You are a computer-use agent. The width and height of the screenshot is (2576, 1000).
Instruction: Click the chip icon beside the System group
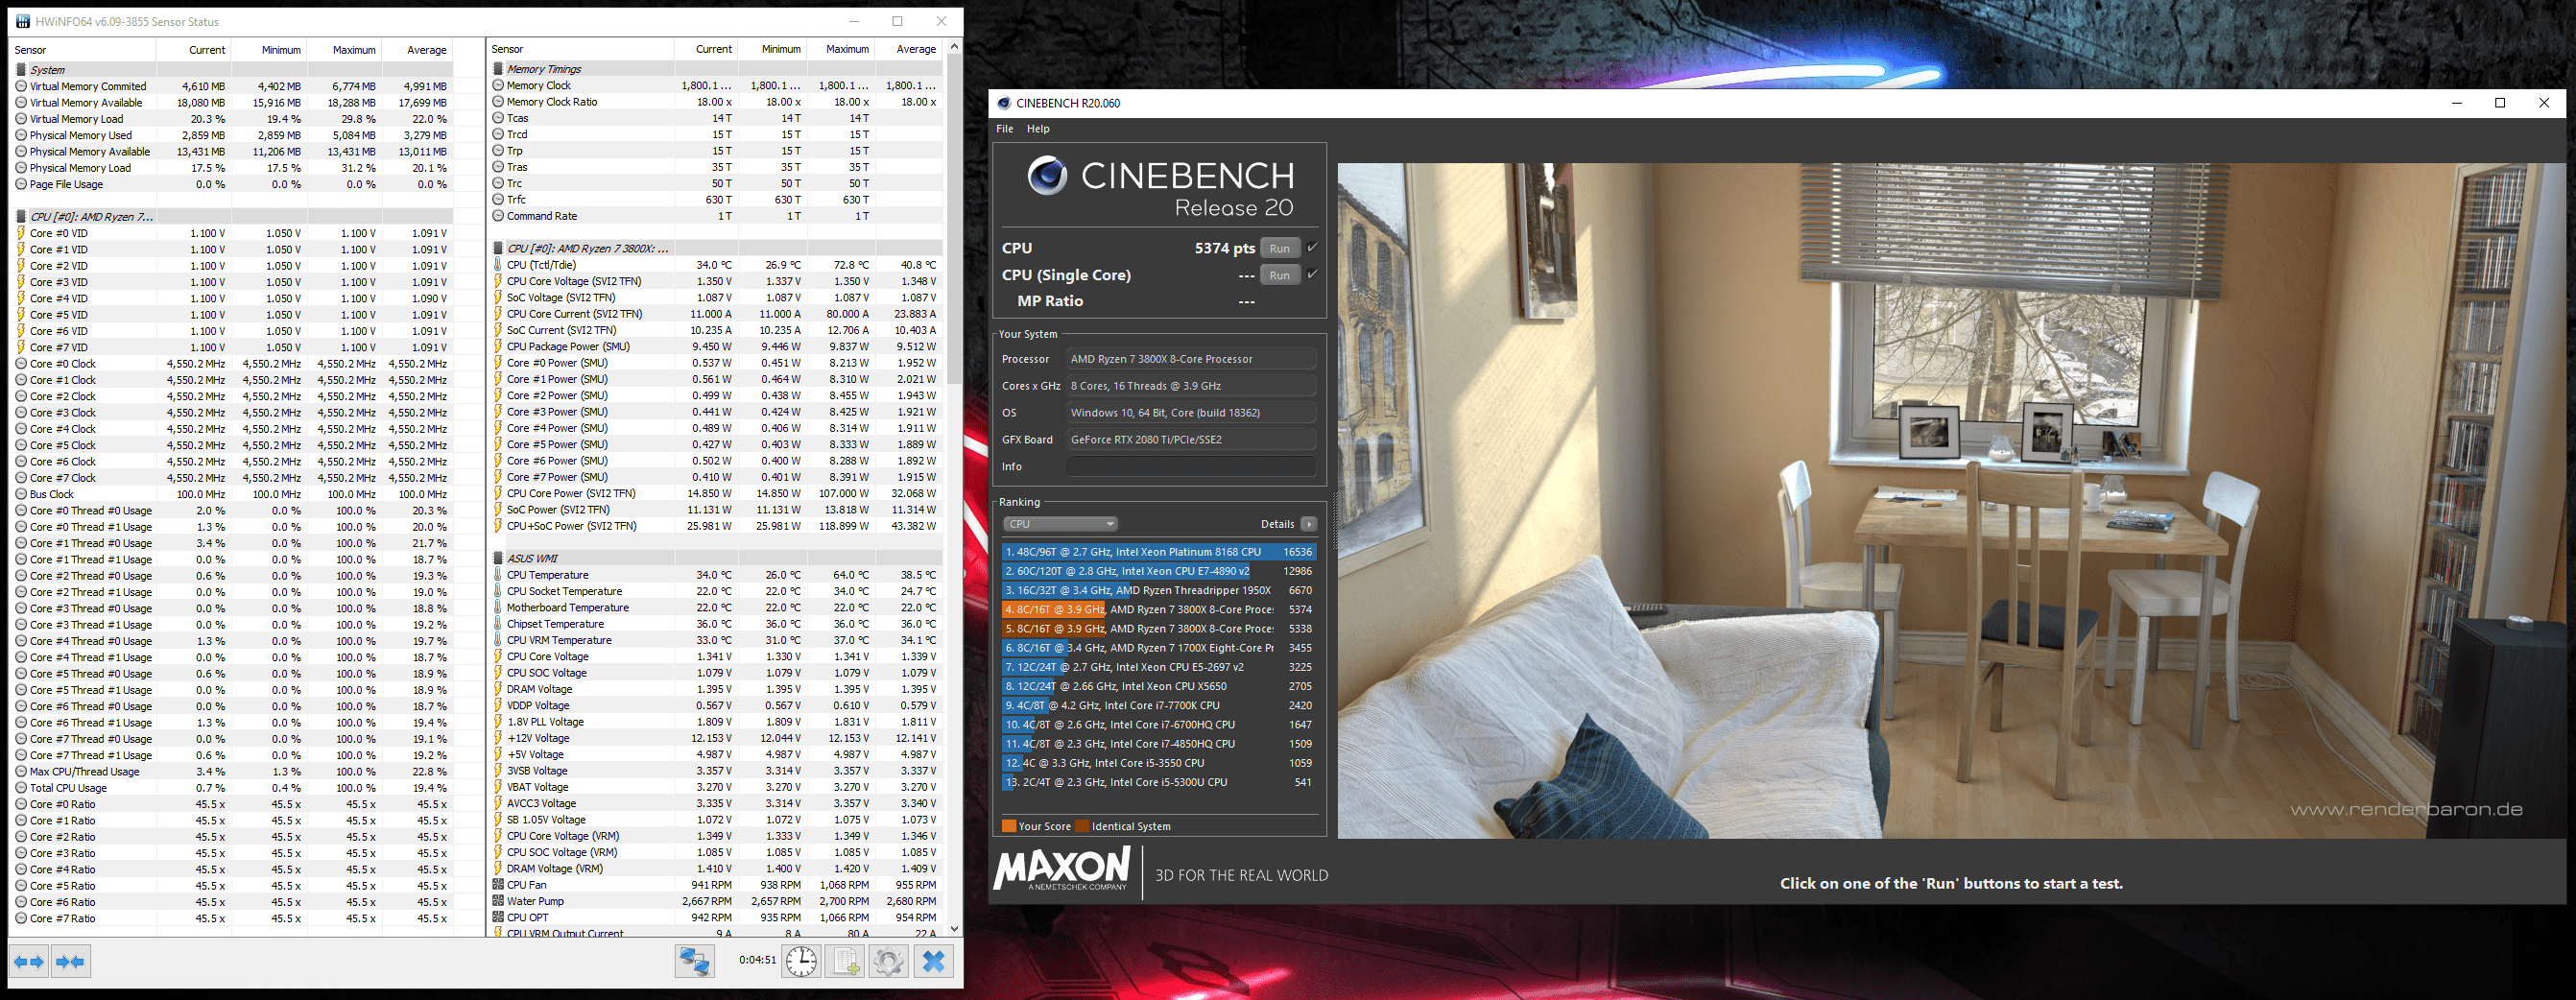point(21,70)
